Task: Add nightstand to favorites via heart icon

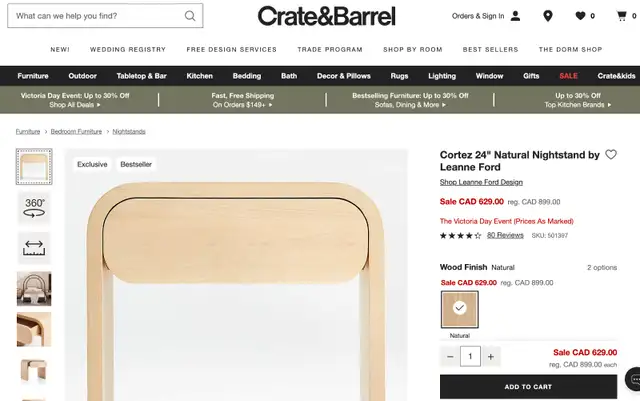Action: pos(611,154)
